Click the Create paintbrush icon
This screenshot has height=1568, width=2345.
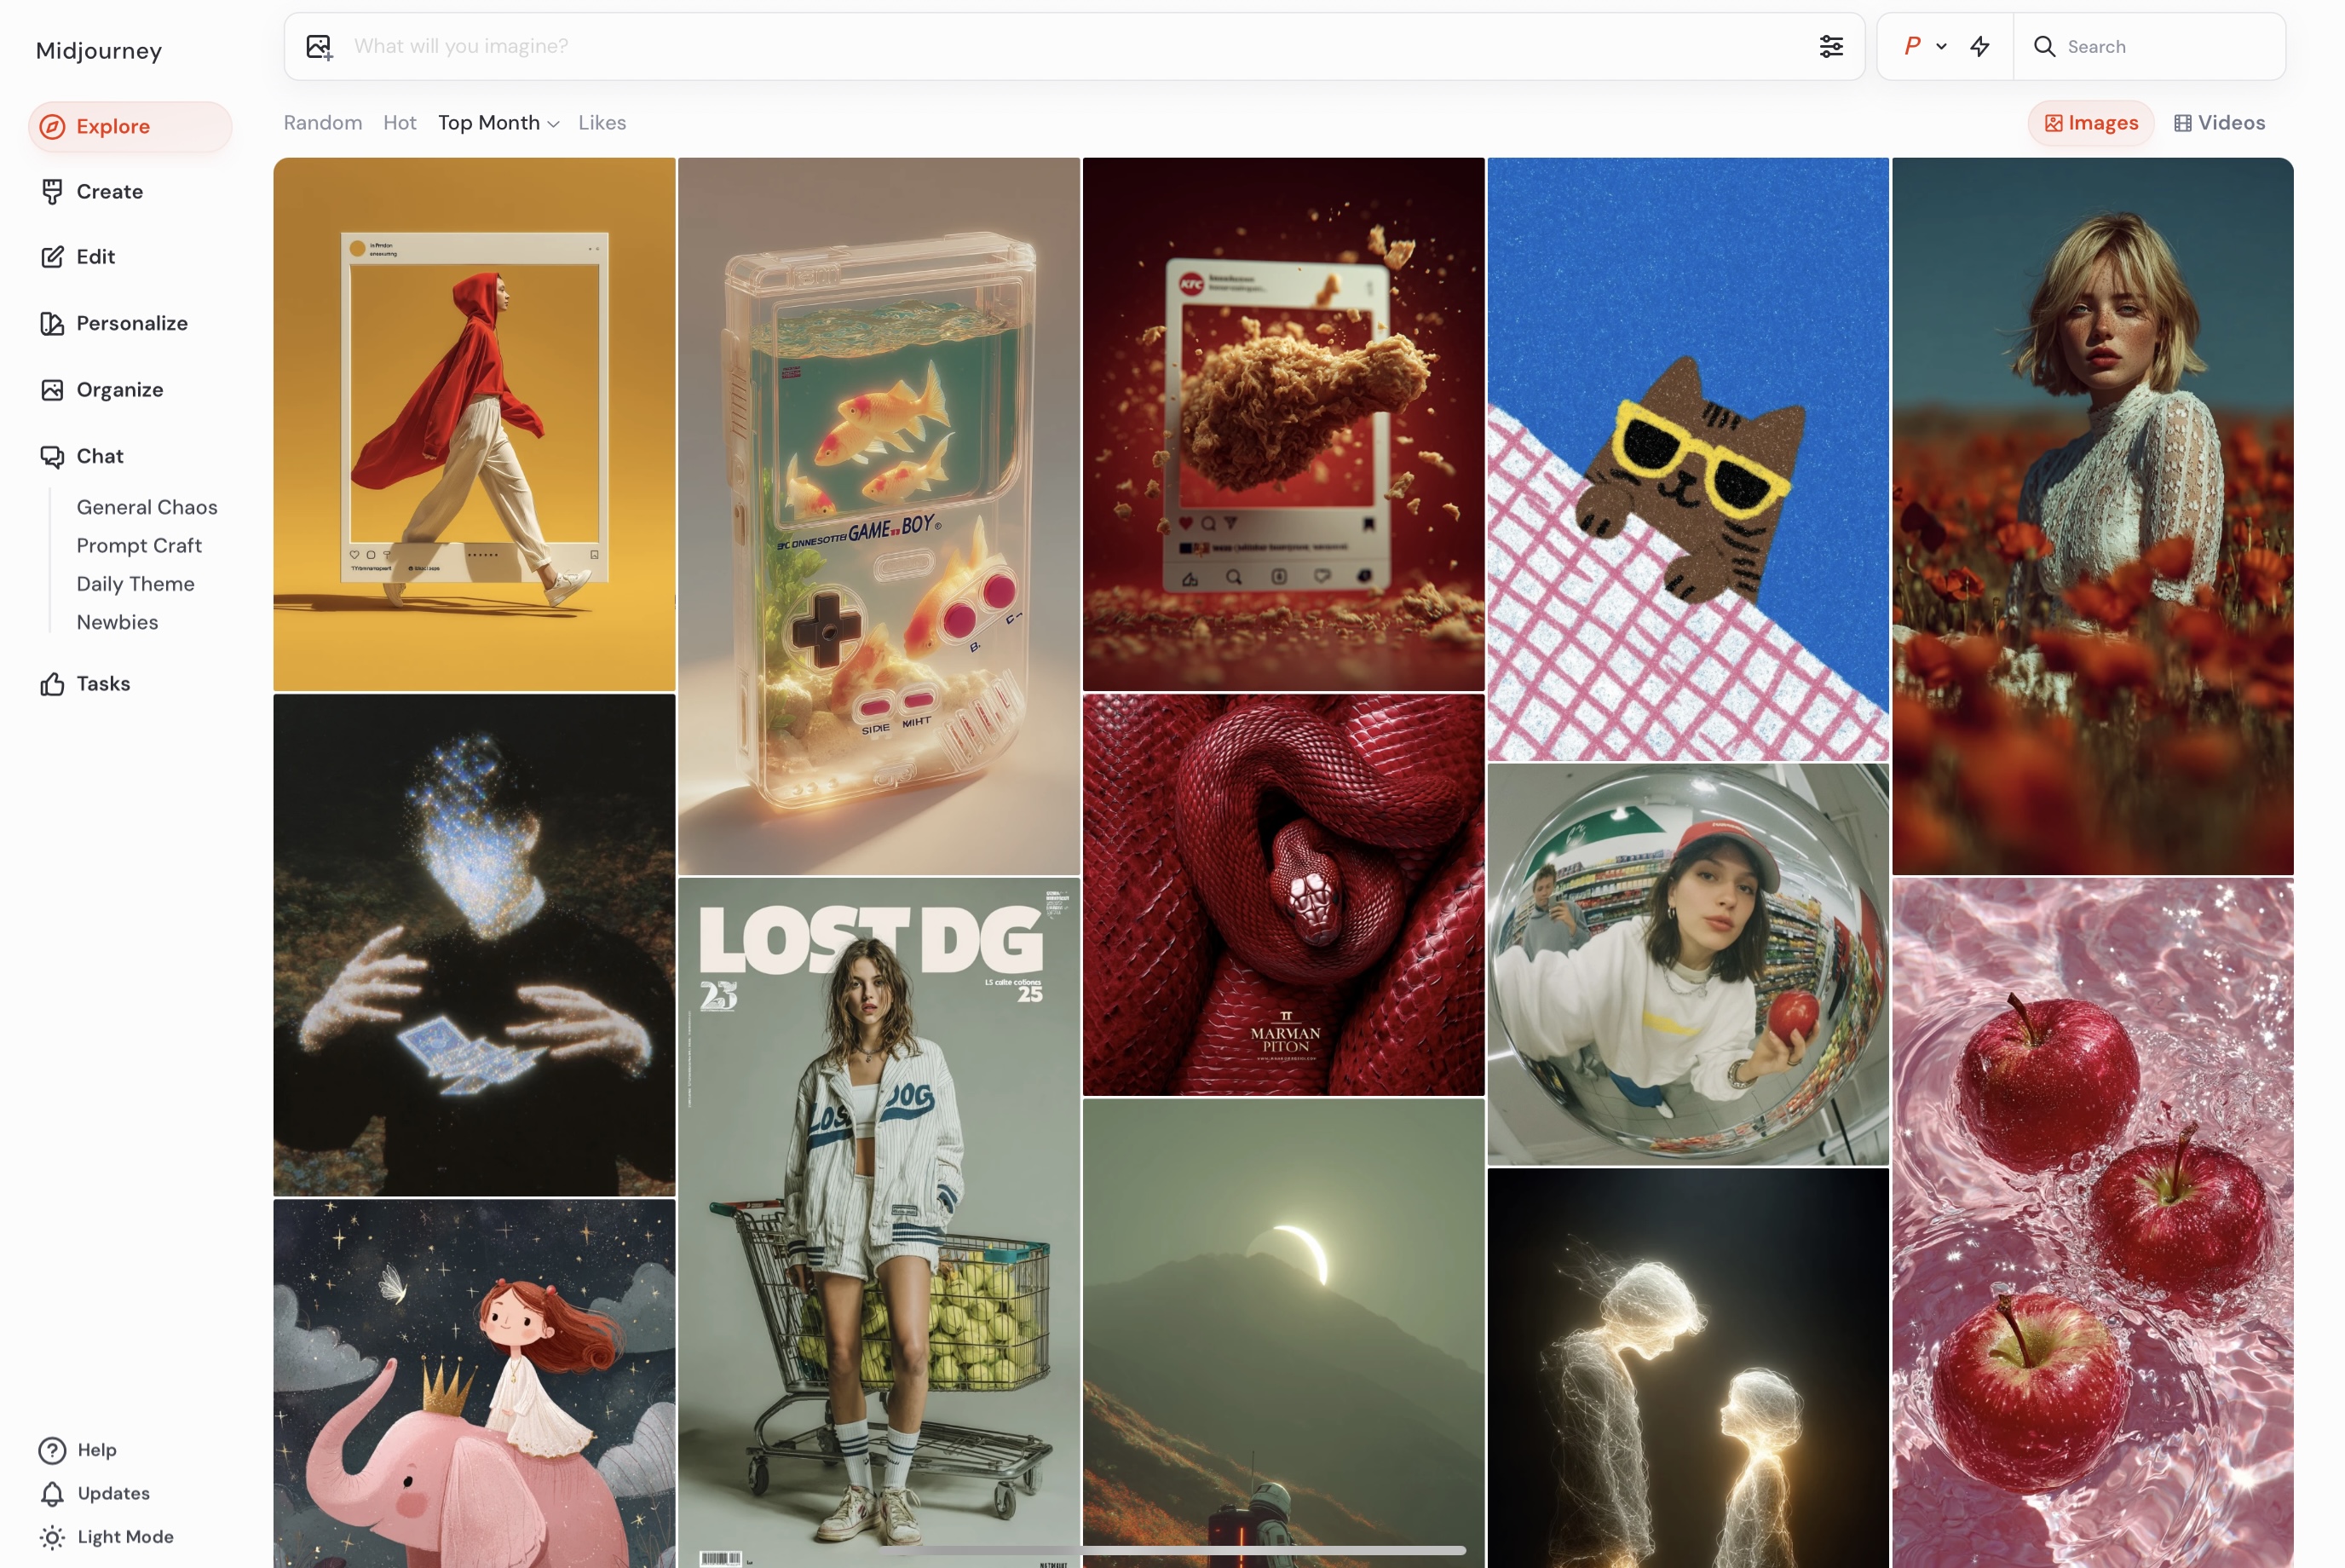[52, 192]
